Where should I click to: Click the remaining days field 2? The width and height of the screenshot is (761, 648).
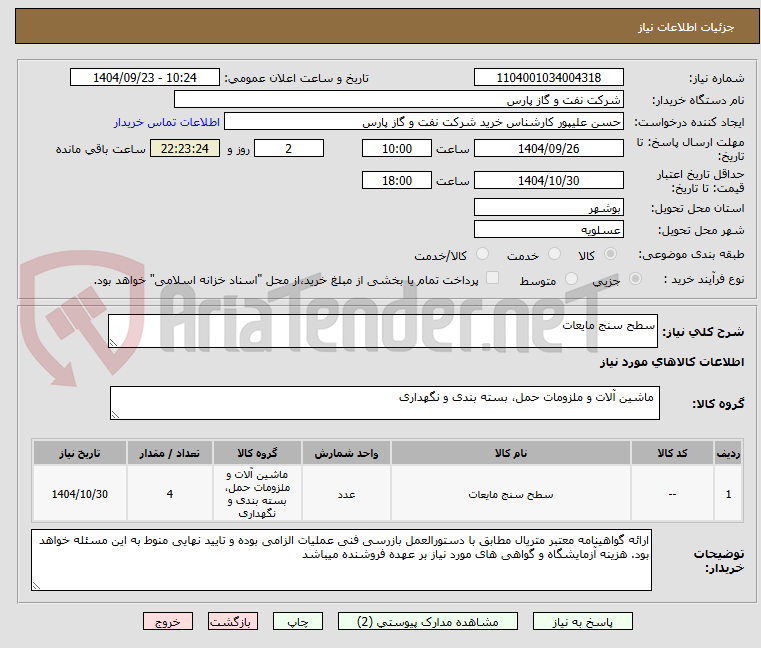coord(289,148)
